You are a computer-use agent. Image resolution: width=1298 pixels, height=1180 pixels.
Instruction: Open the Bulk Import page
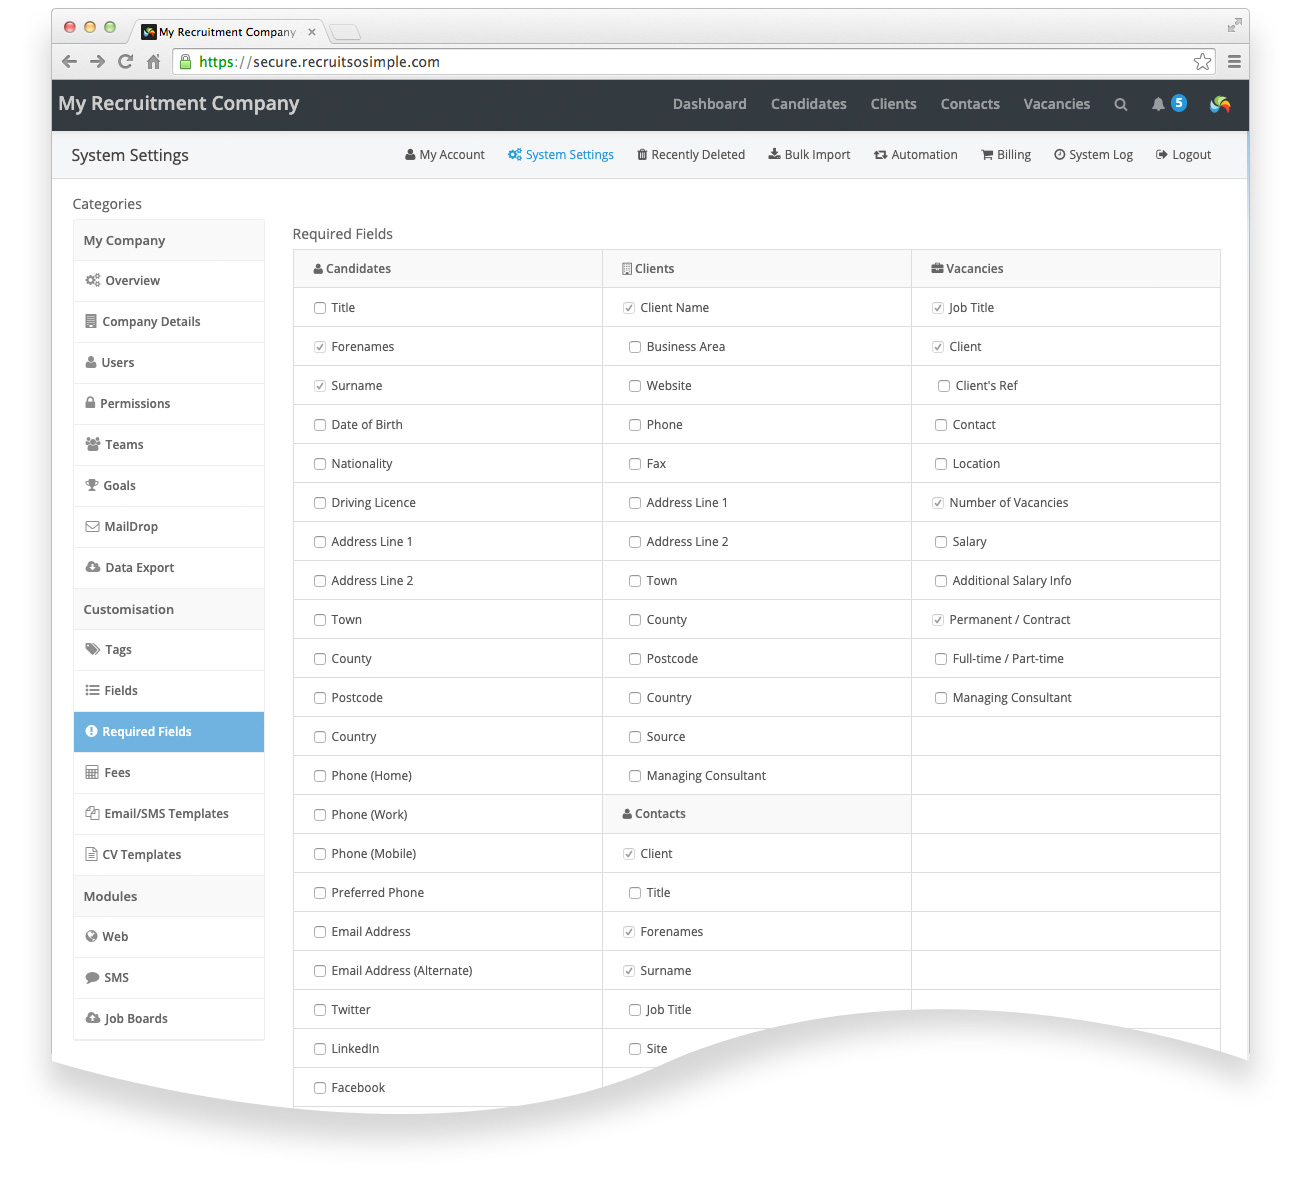(x=809, y=155)
